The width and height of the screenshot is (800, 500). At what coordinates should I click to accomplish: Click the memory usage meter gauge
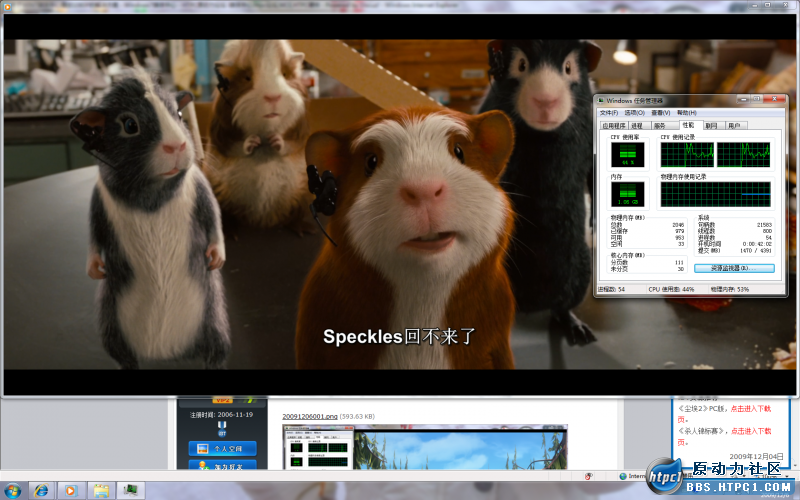tap(628, 194)
